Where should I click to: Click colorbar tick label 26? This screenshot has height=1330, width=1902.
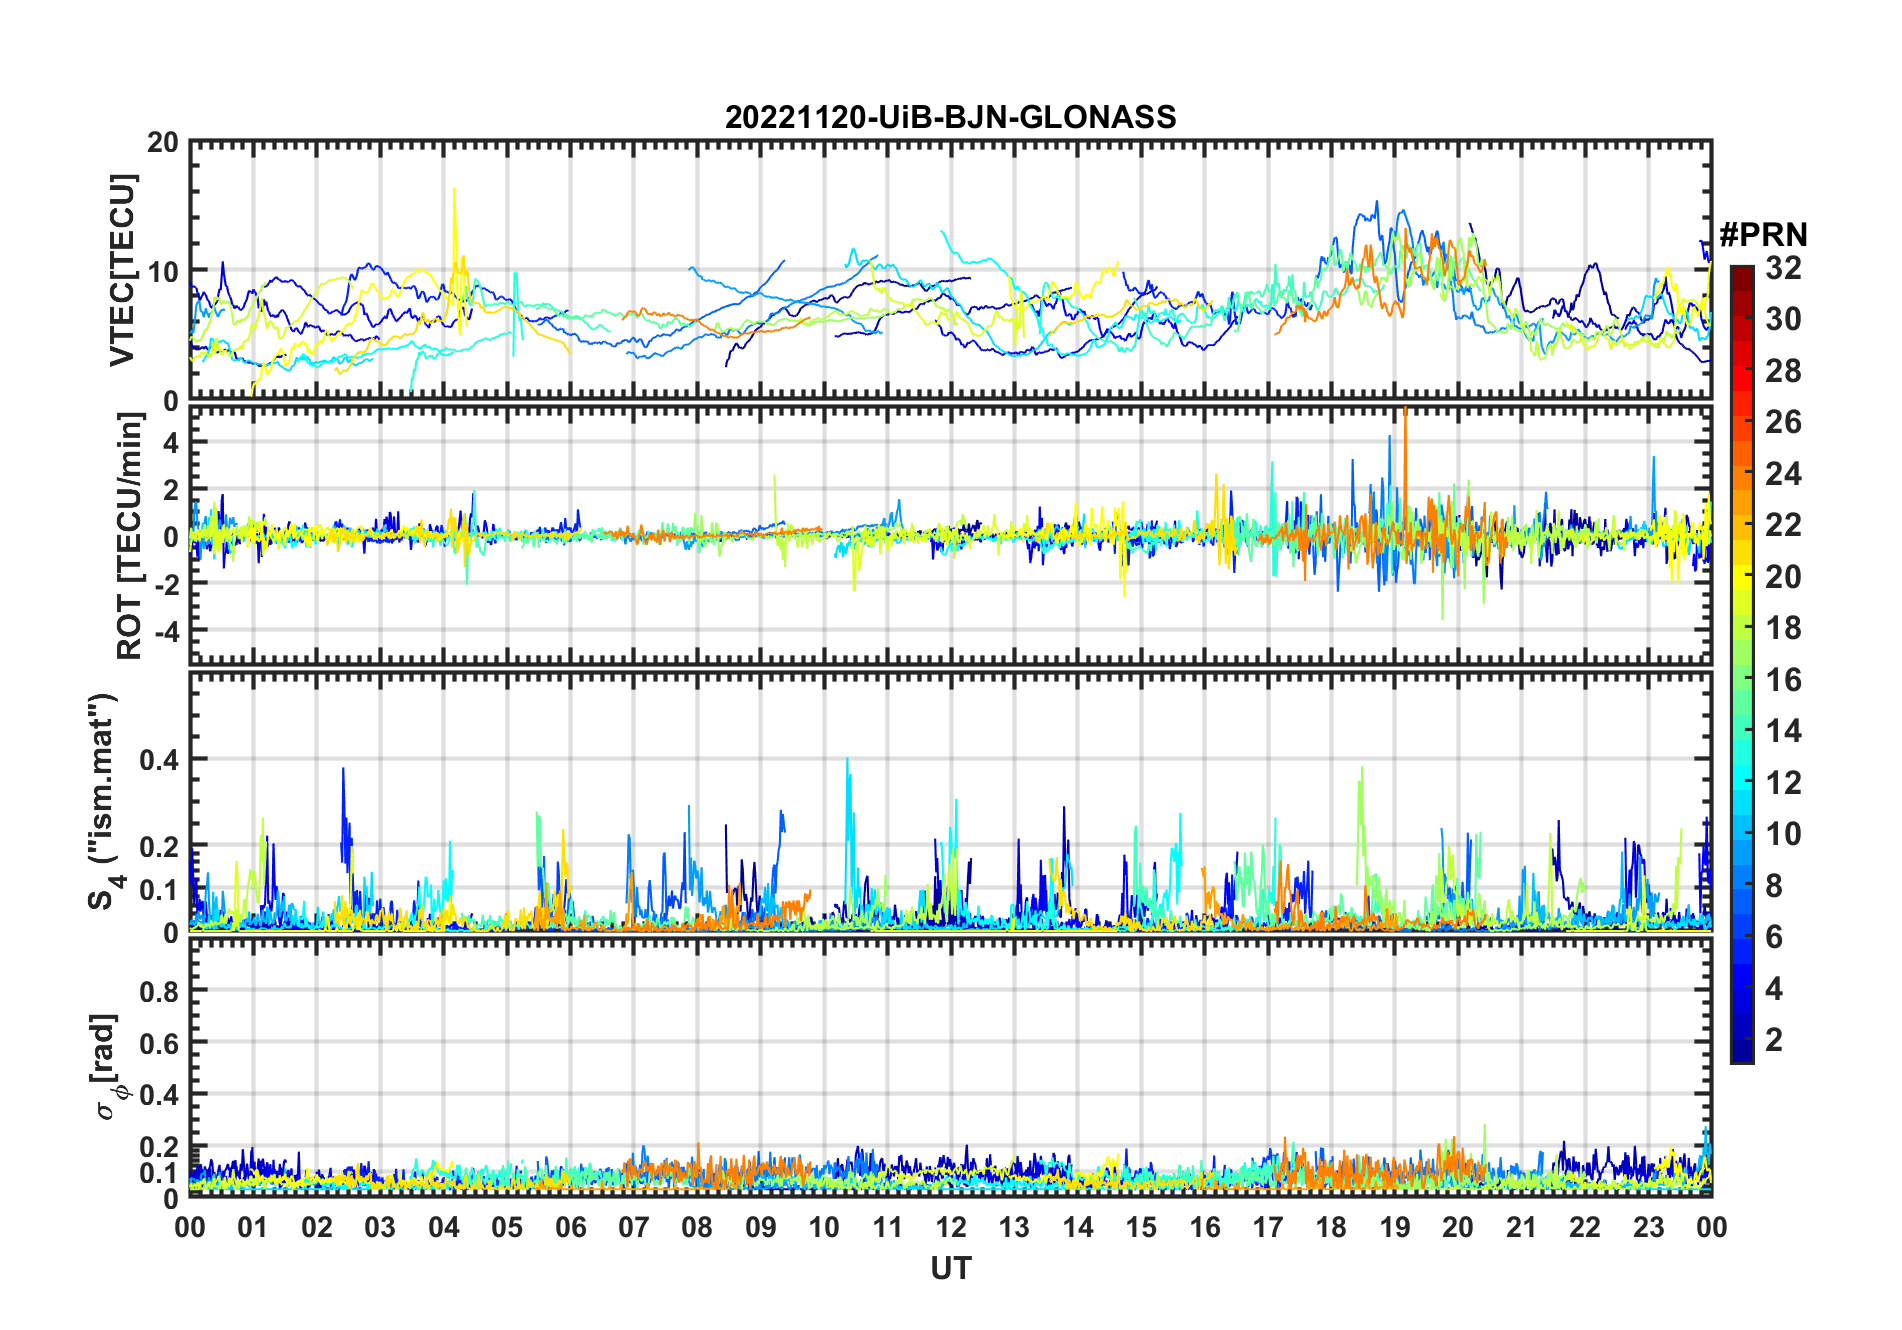(x=1783, y=422)
